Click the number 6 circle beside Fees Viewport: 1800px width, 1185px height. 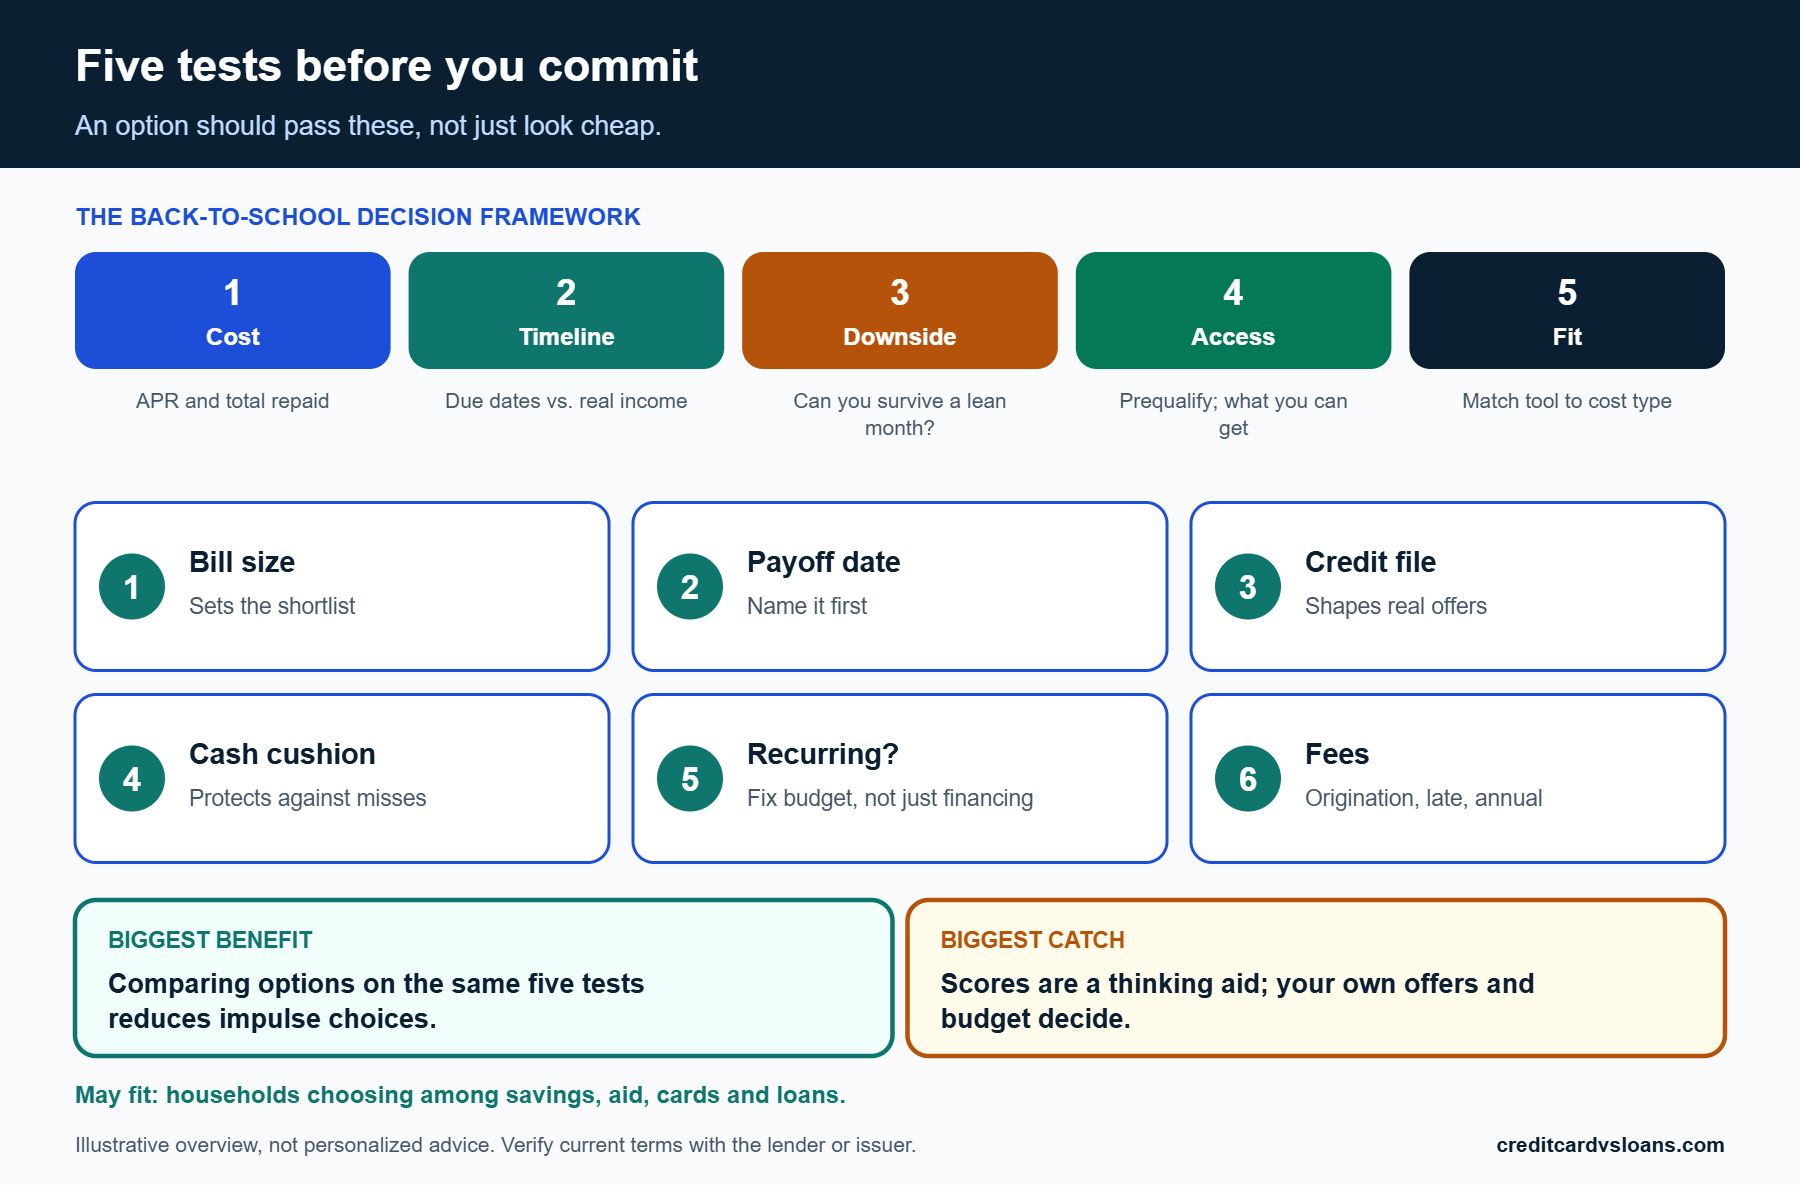pos(1248,779)
